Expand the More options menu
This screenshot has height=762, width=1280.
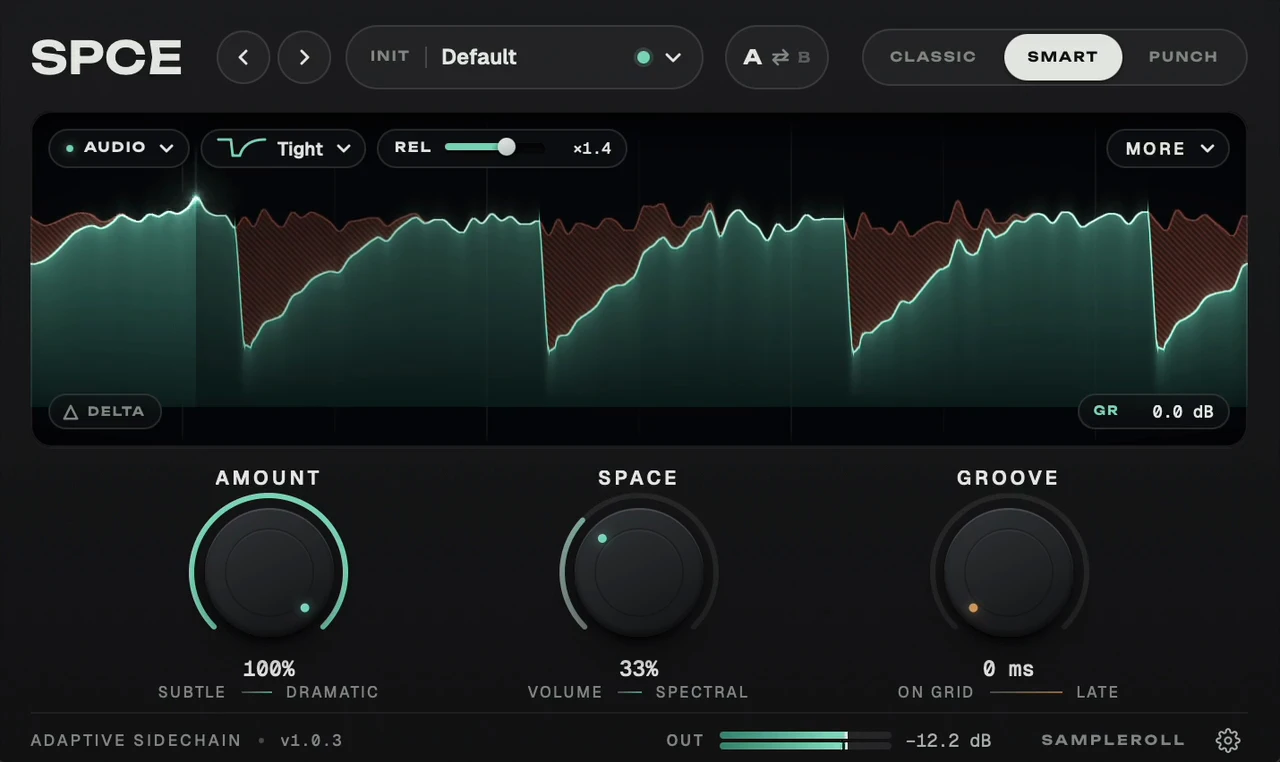(x=1168, y=148)
